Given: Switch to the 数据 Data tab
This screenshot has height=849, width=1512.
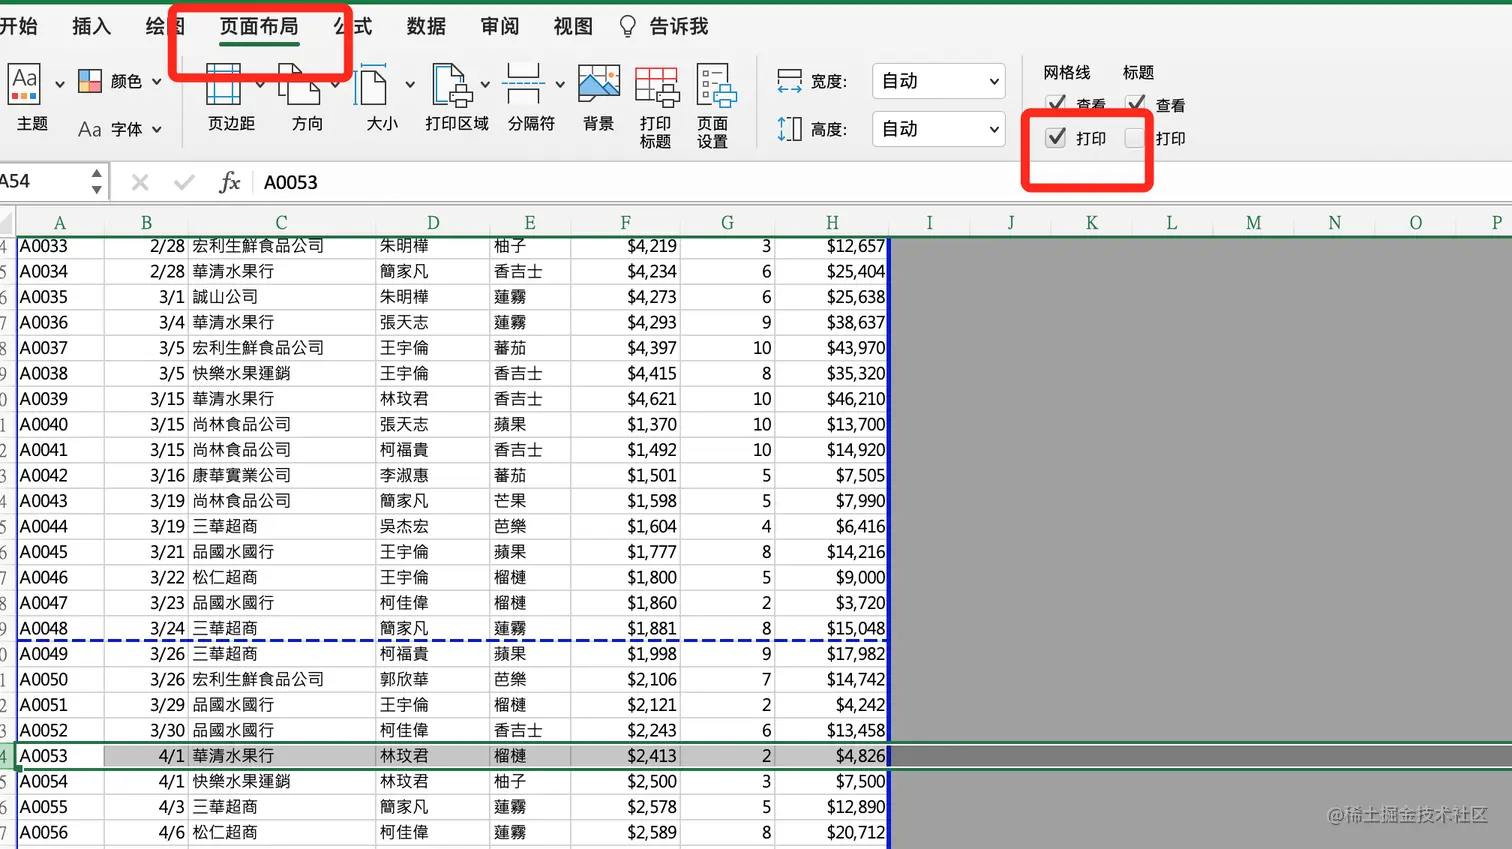Looking at the screenshot, I should click(426, 26).
